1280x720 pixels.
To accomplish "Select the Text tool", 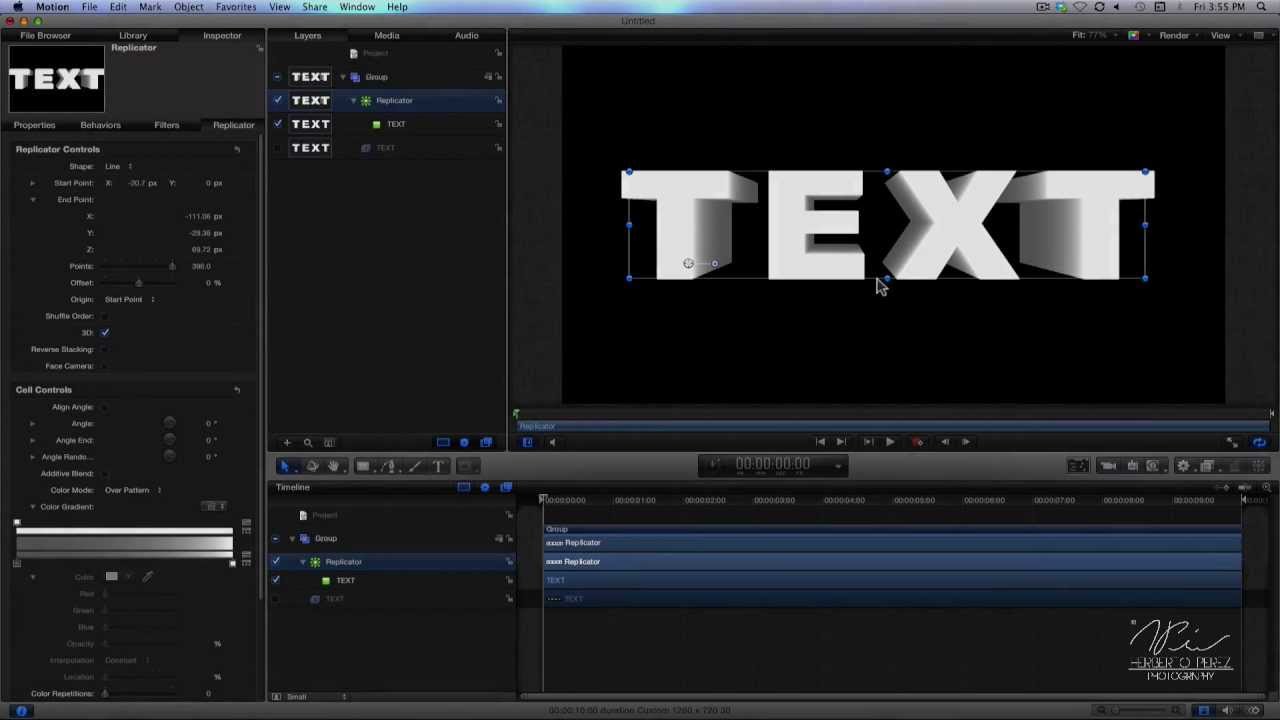I will [438, 466].
